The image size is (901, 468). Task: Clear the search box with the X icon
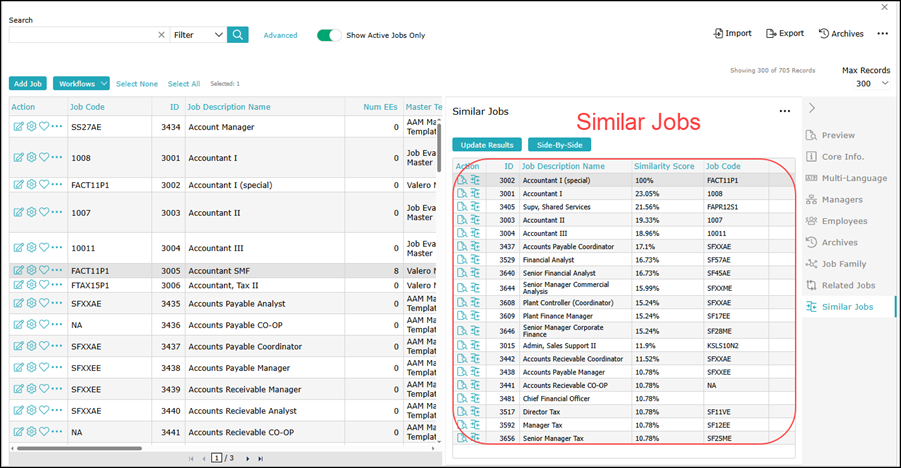pyautogui.click(x=161, y=35)
